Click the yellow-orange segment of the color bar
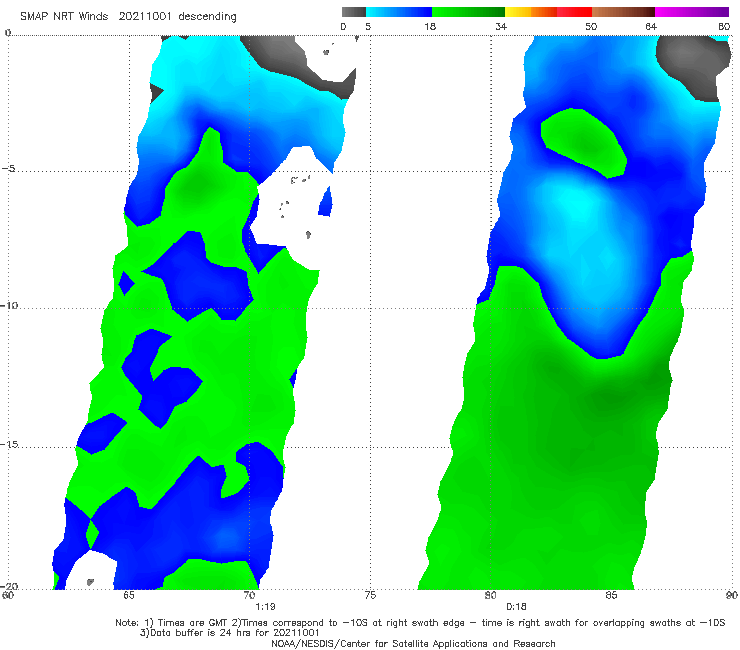 tap(531, 12)
